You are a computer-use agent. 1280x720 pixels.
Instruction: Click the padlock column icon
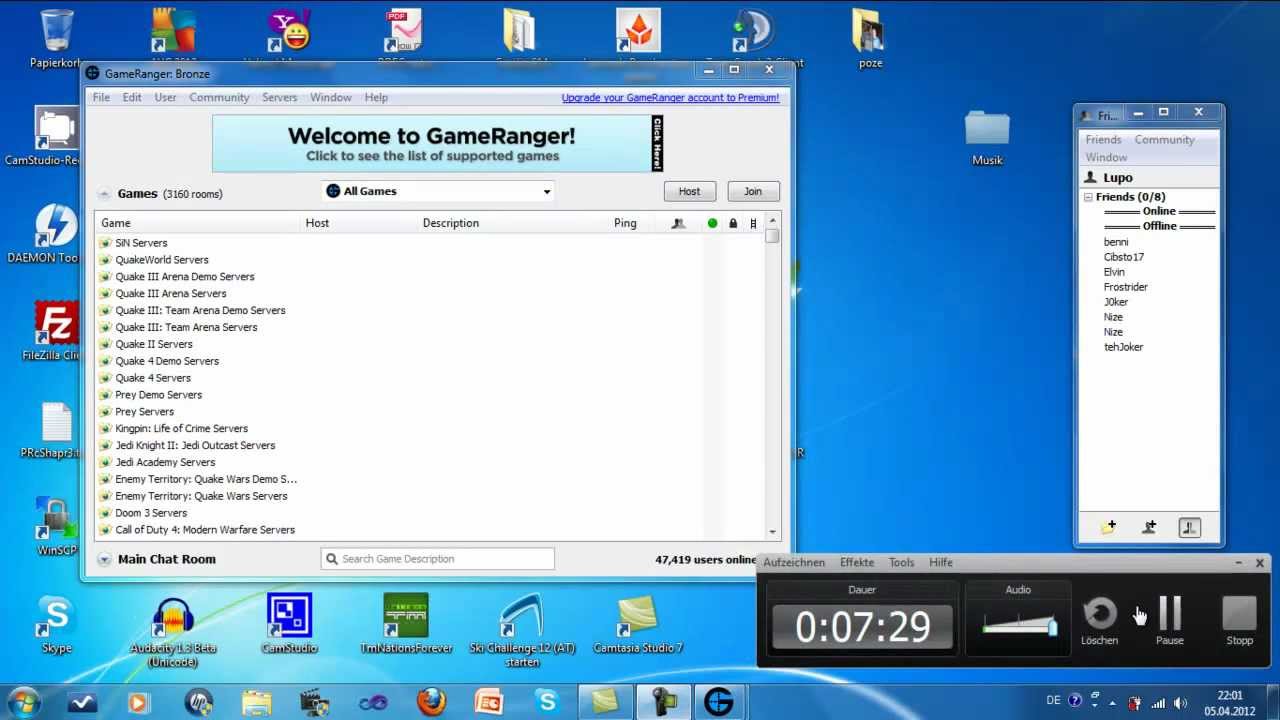(x=733, y=223)
